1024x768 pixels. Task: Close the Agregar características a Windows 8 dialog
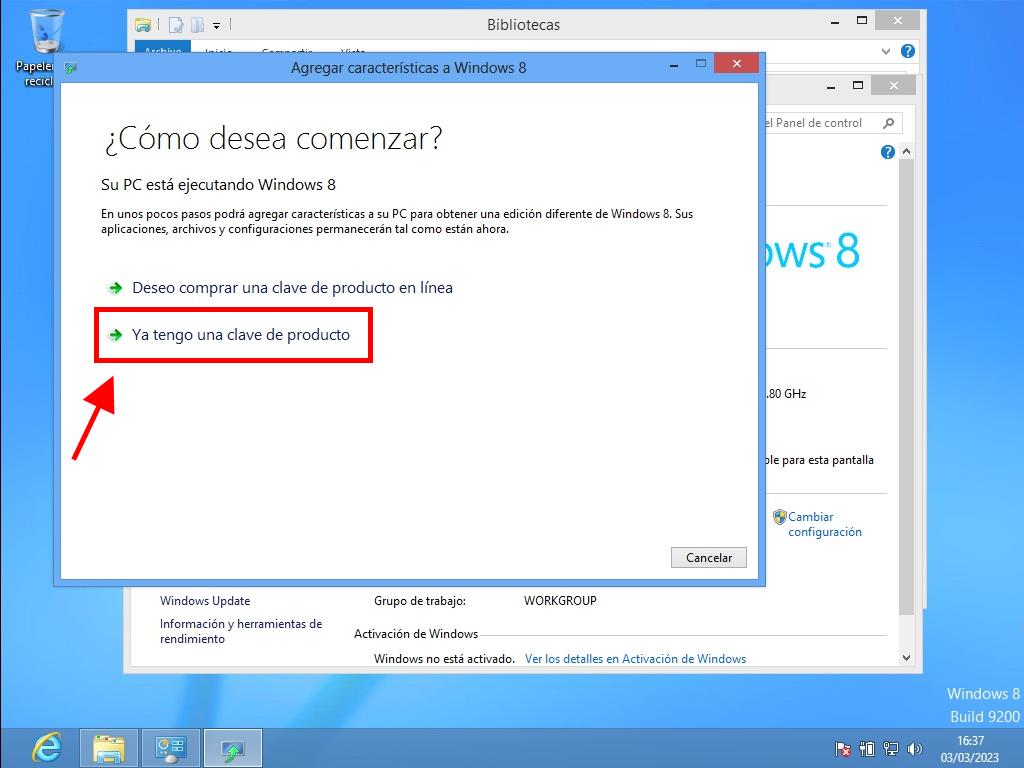(x=737, y=63)
